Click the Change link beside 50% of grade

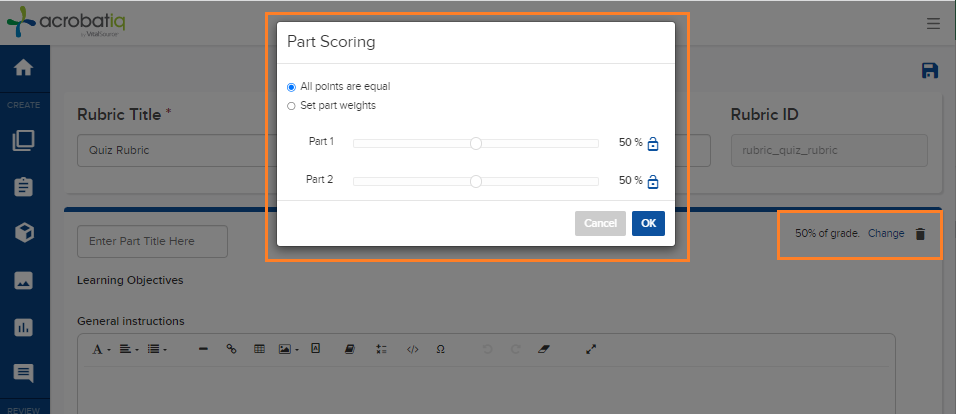[886, 234]
